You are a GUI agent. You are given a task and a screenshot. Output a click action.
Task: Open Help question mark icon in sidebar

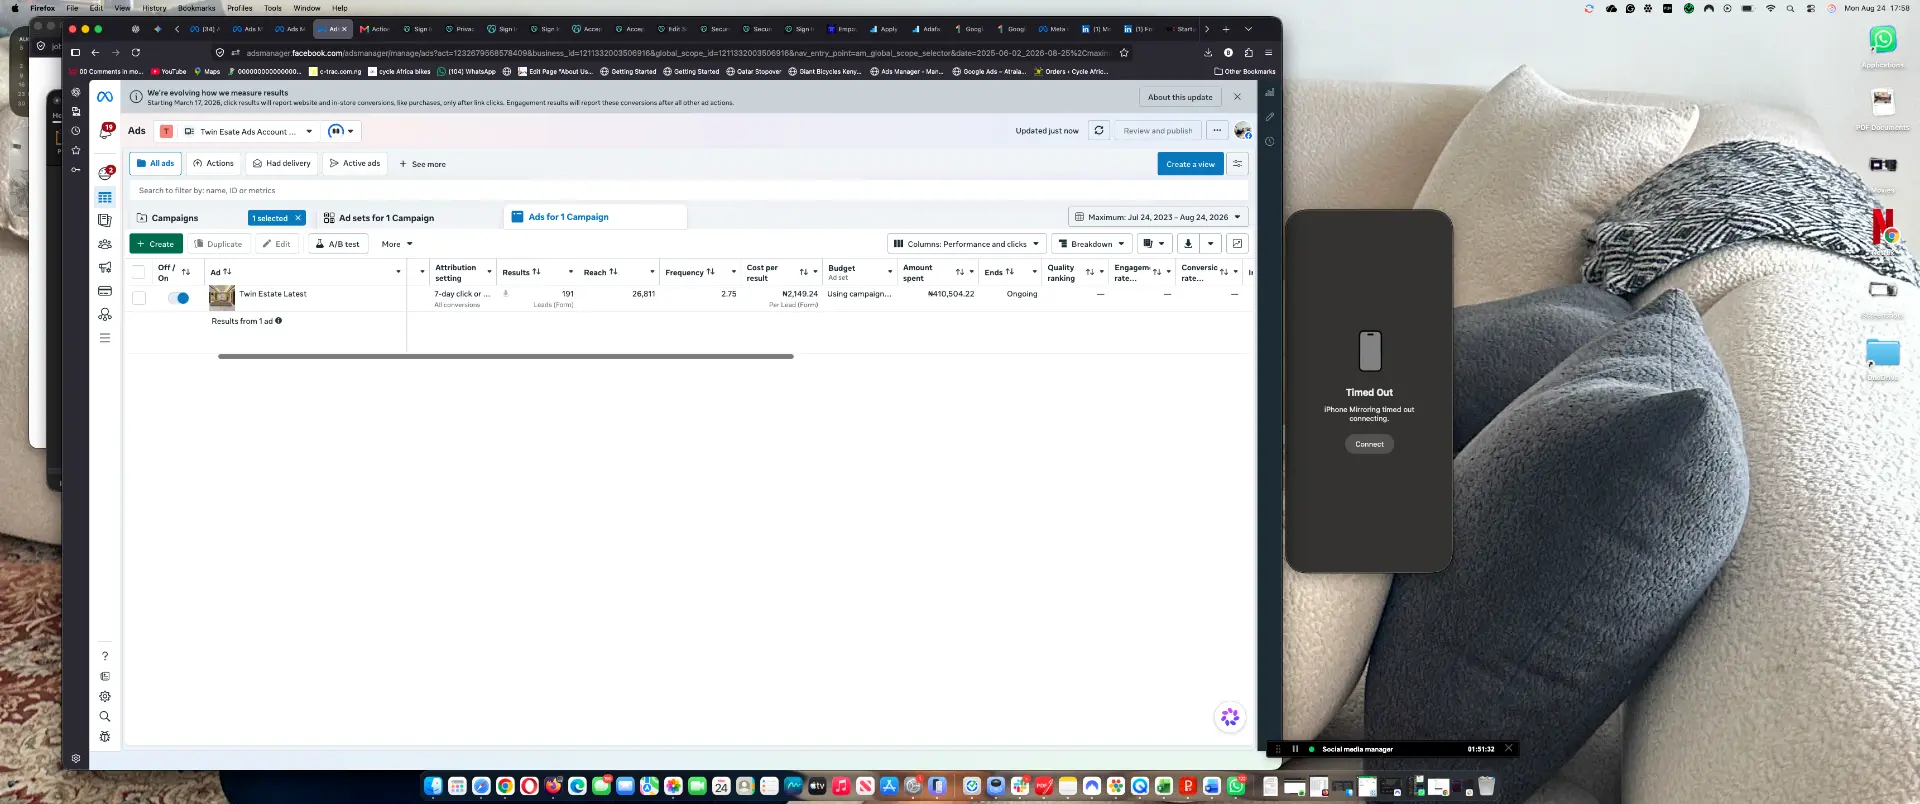(105, 656)
